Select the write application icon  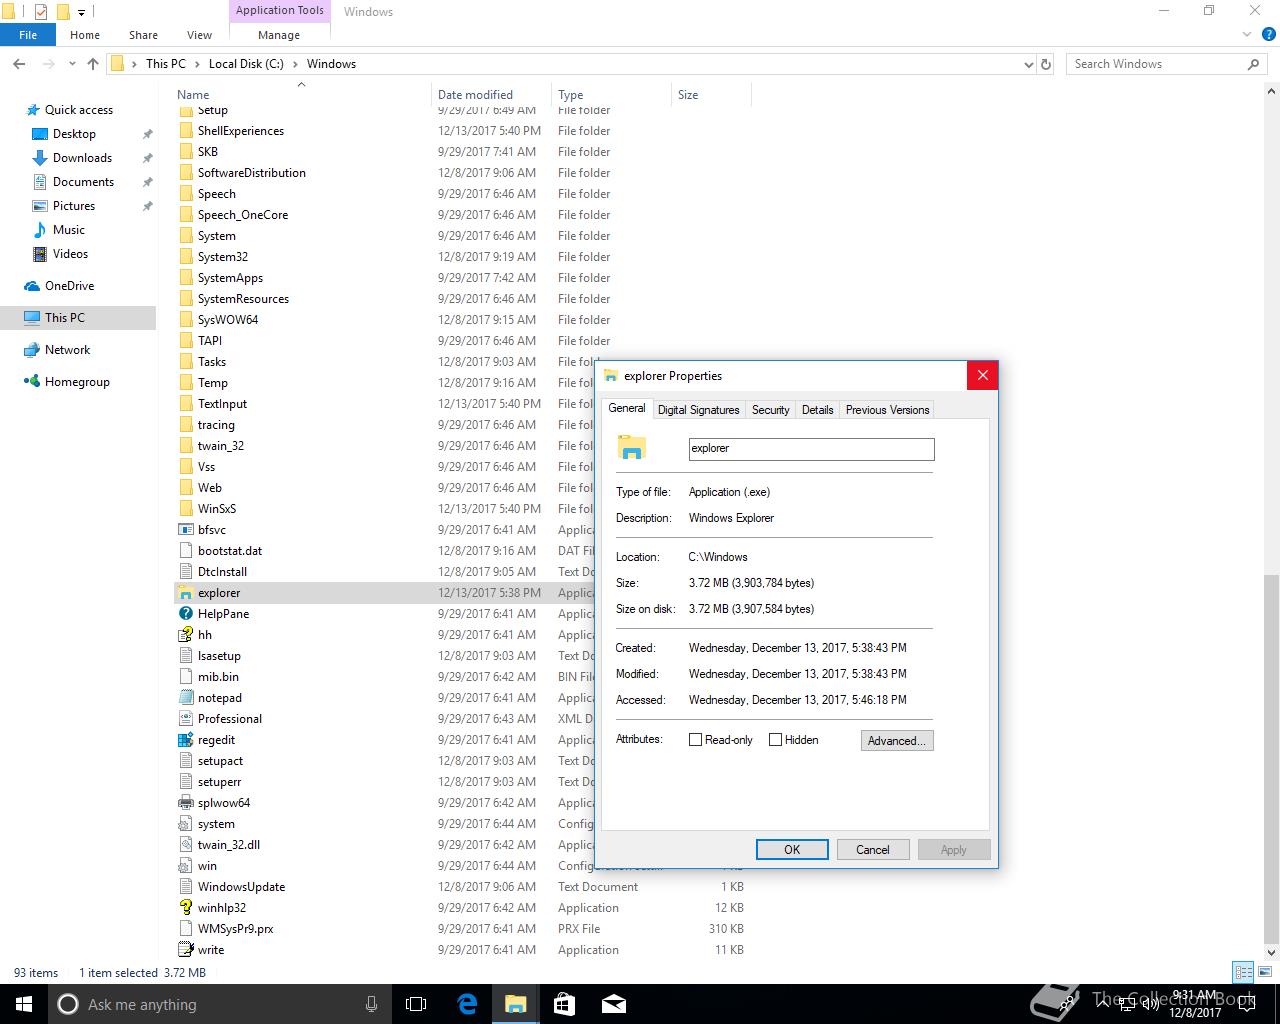(x=185, y=950)
